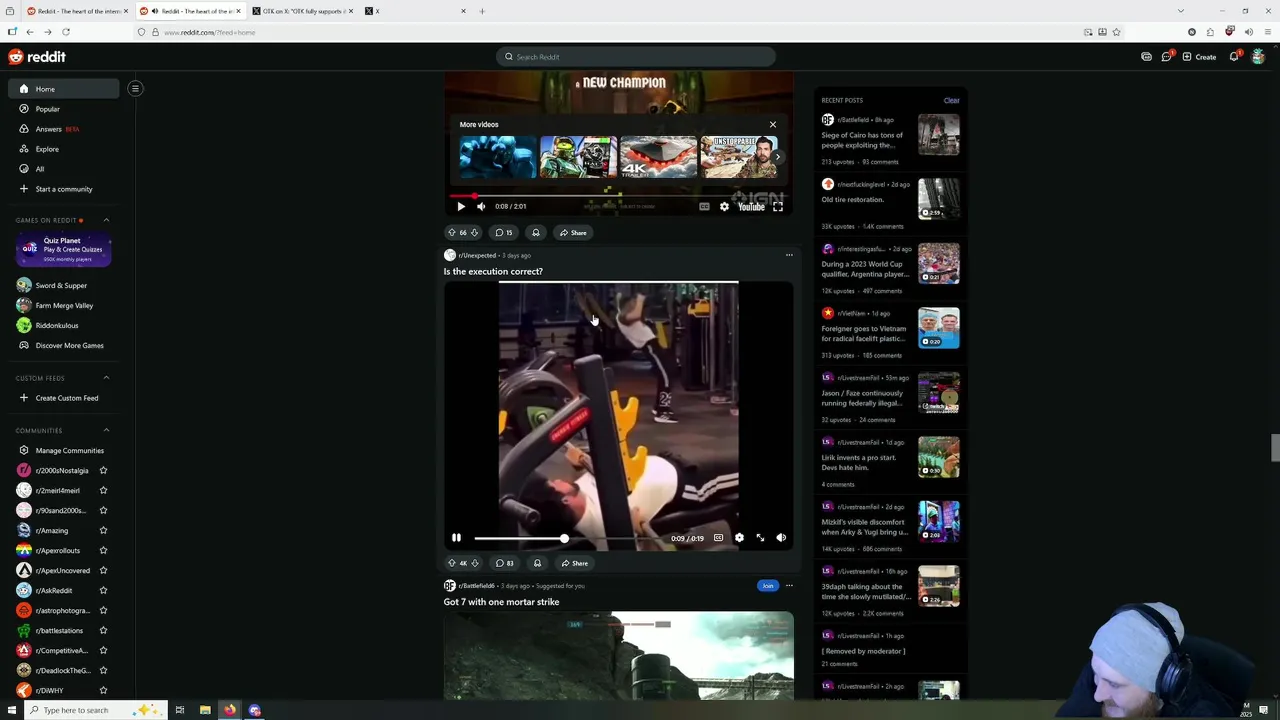Toggle captions on the gym video
1280x720 pixels.
(x=718, y=538)
